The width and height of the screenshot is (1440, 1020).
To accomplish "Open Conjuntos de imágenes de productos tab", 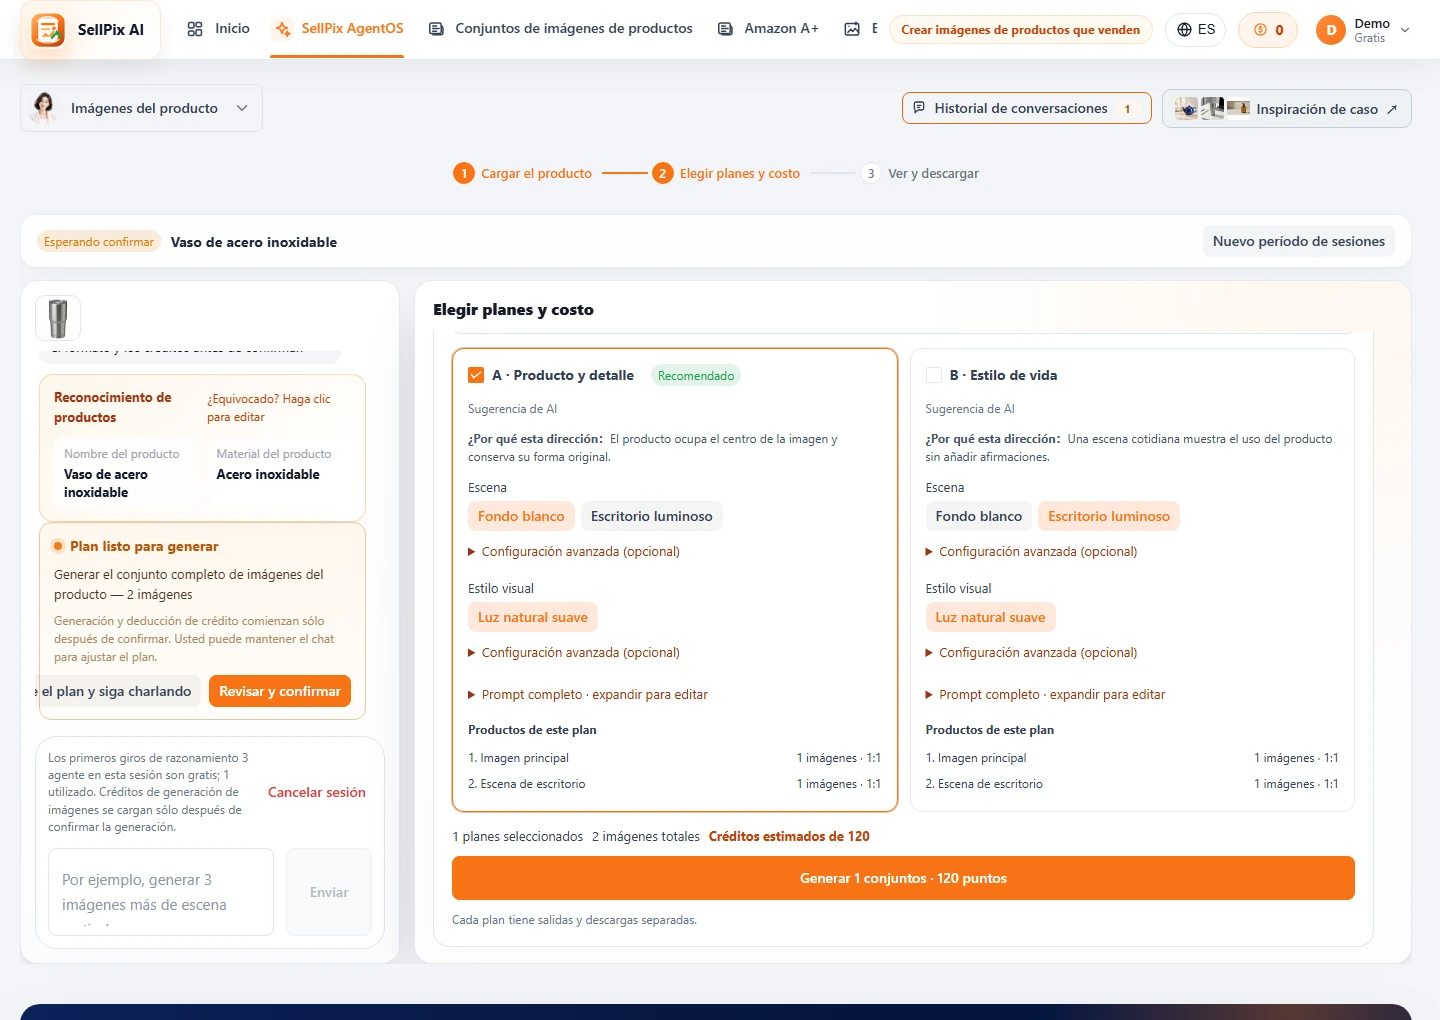I will pos(560,29).
